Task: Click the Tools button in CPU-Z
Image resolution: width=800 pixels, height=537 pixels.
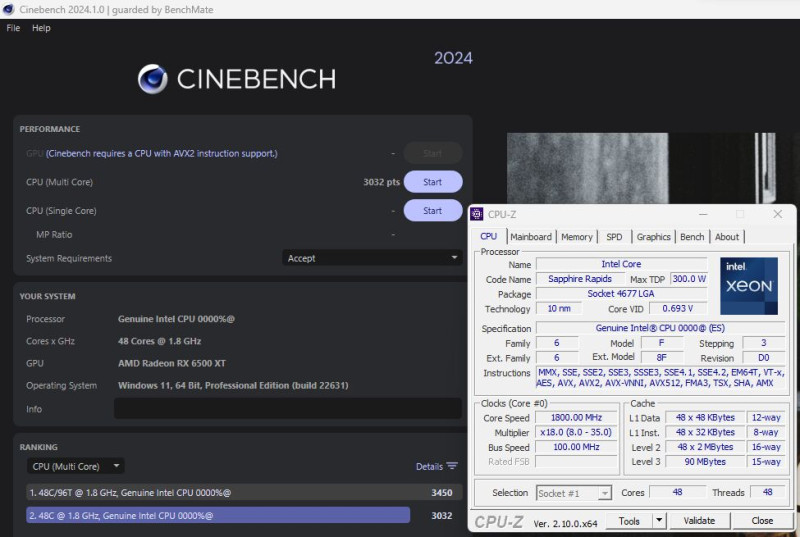Action: point(629,521)
